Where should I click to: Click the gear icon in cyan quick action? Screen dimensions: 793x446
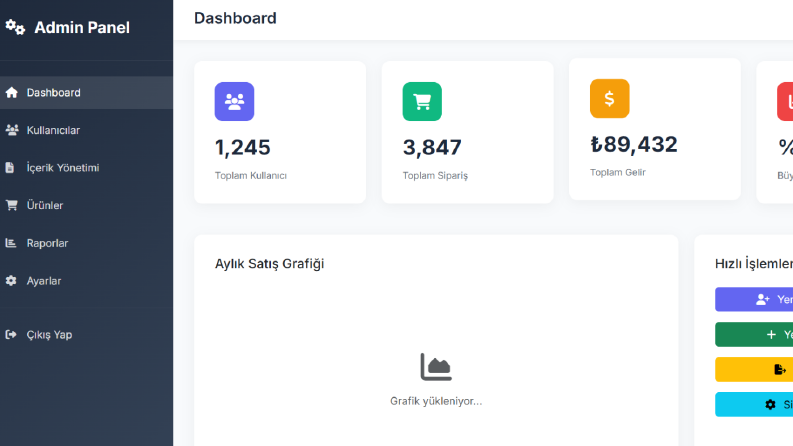point(770,405)
